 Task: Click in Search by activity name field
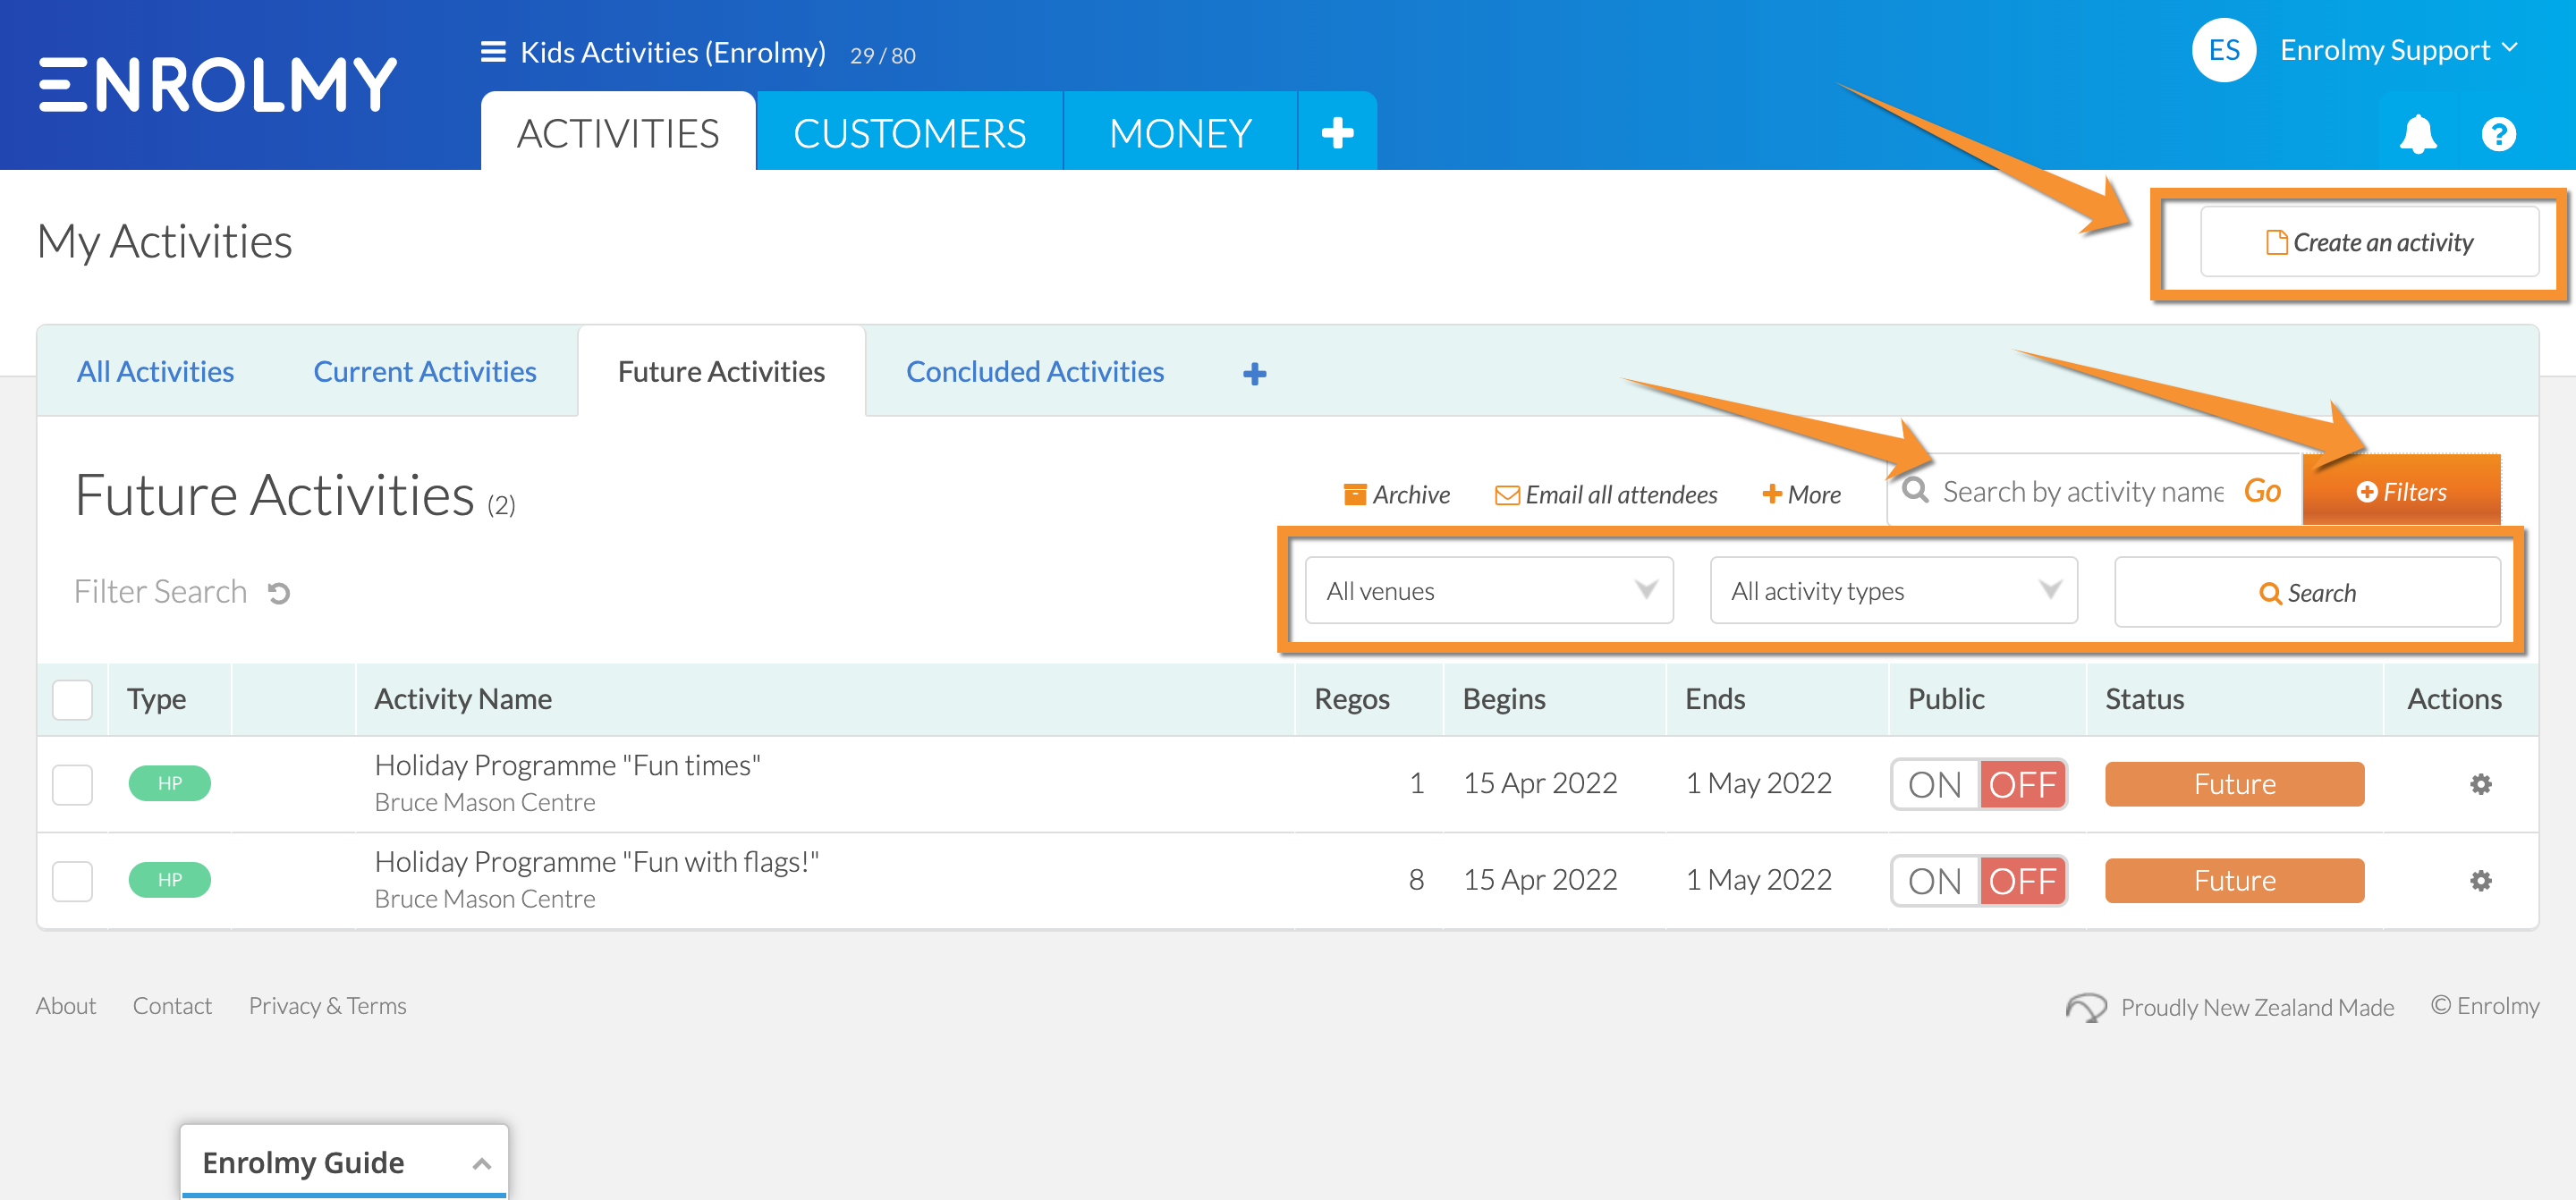(2083, 491)
